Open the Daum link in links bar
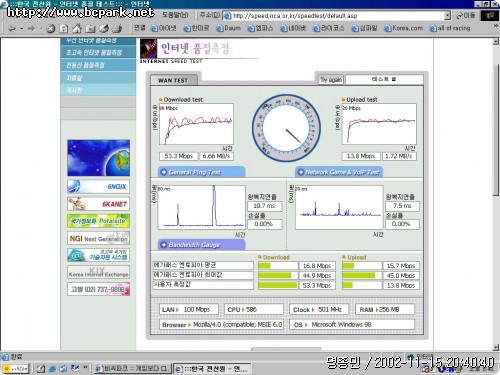Viewport: 500px width, 375px height. 229,28
